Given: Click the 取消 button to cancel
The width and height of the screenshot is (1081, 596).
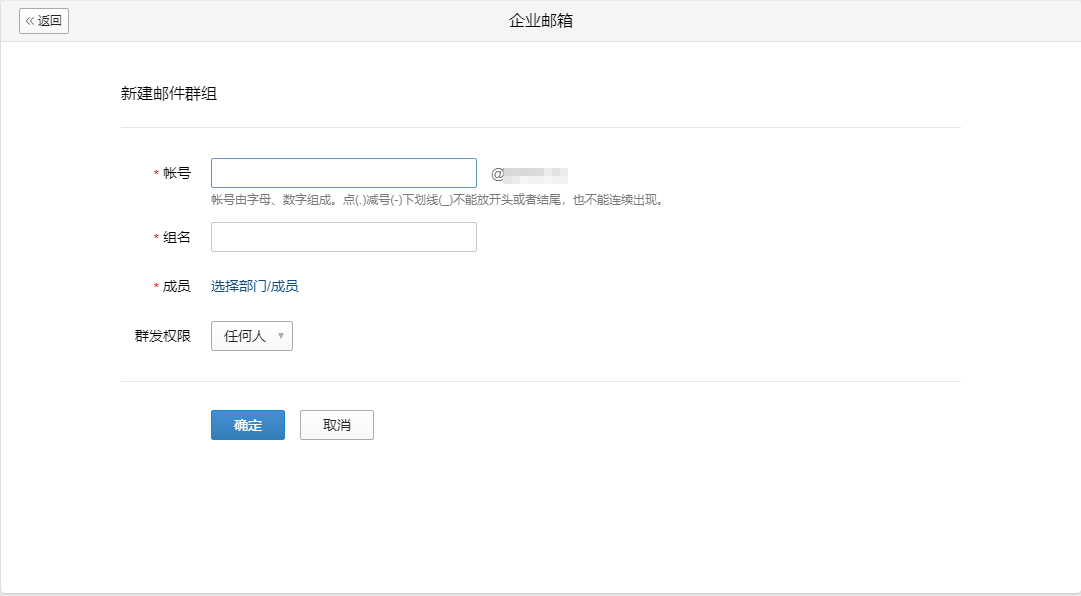Looking at the screenshot, I should tap(337, 424).
